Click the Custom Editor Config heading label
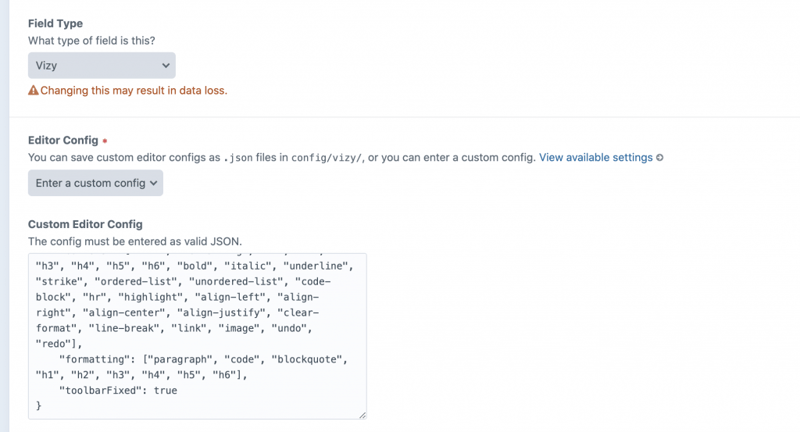The width and height of the screenshot is (800, 432). [85, 224]
